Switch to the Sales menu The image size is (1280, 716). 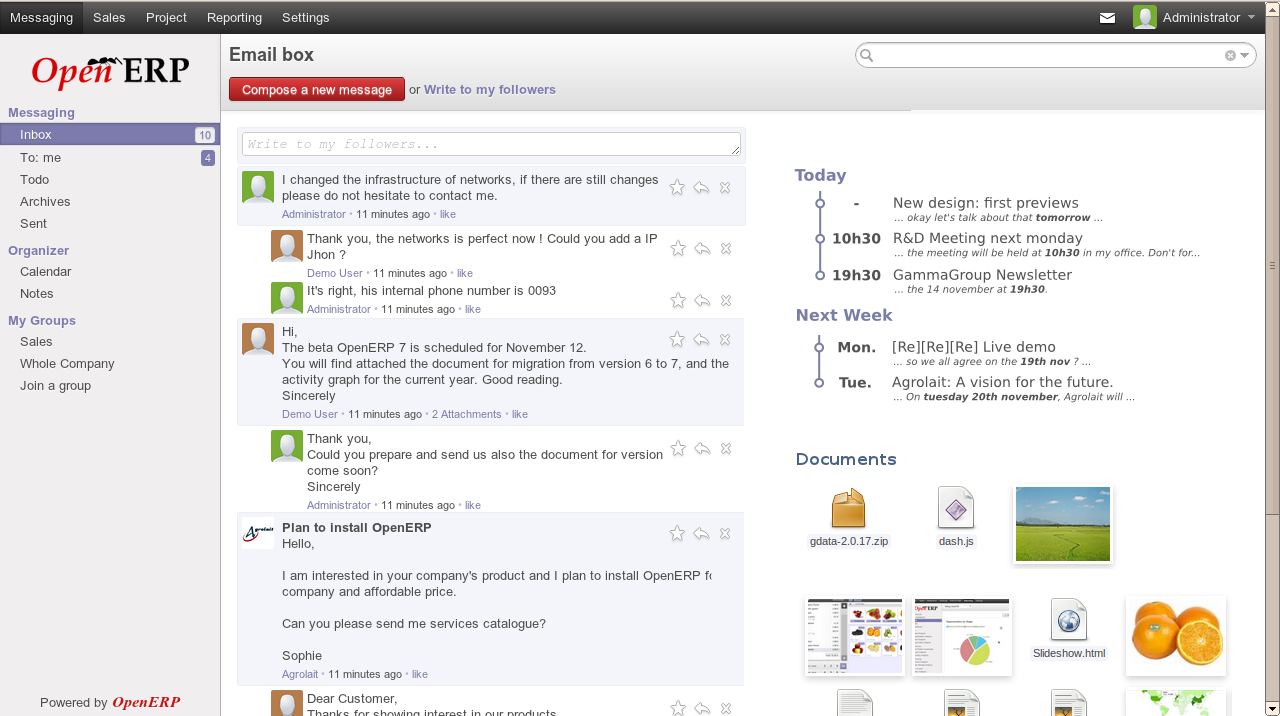[x=109, y=18]
